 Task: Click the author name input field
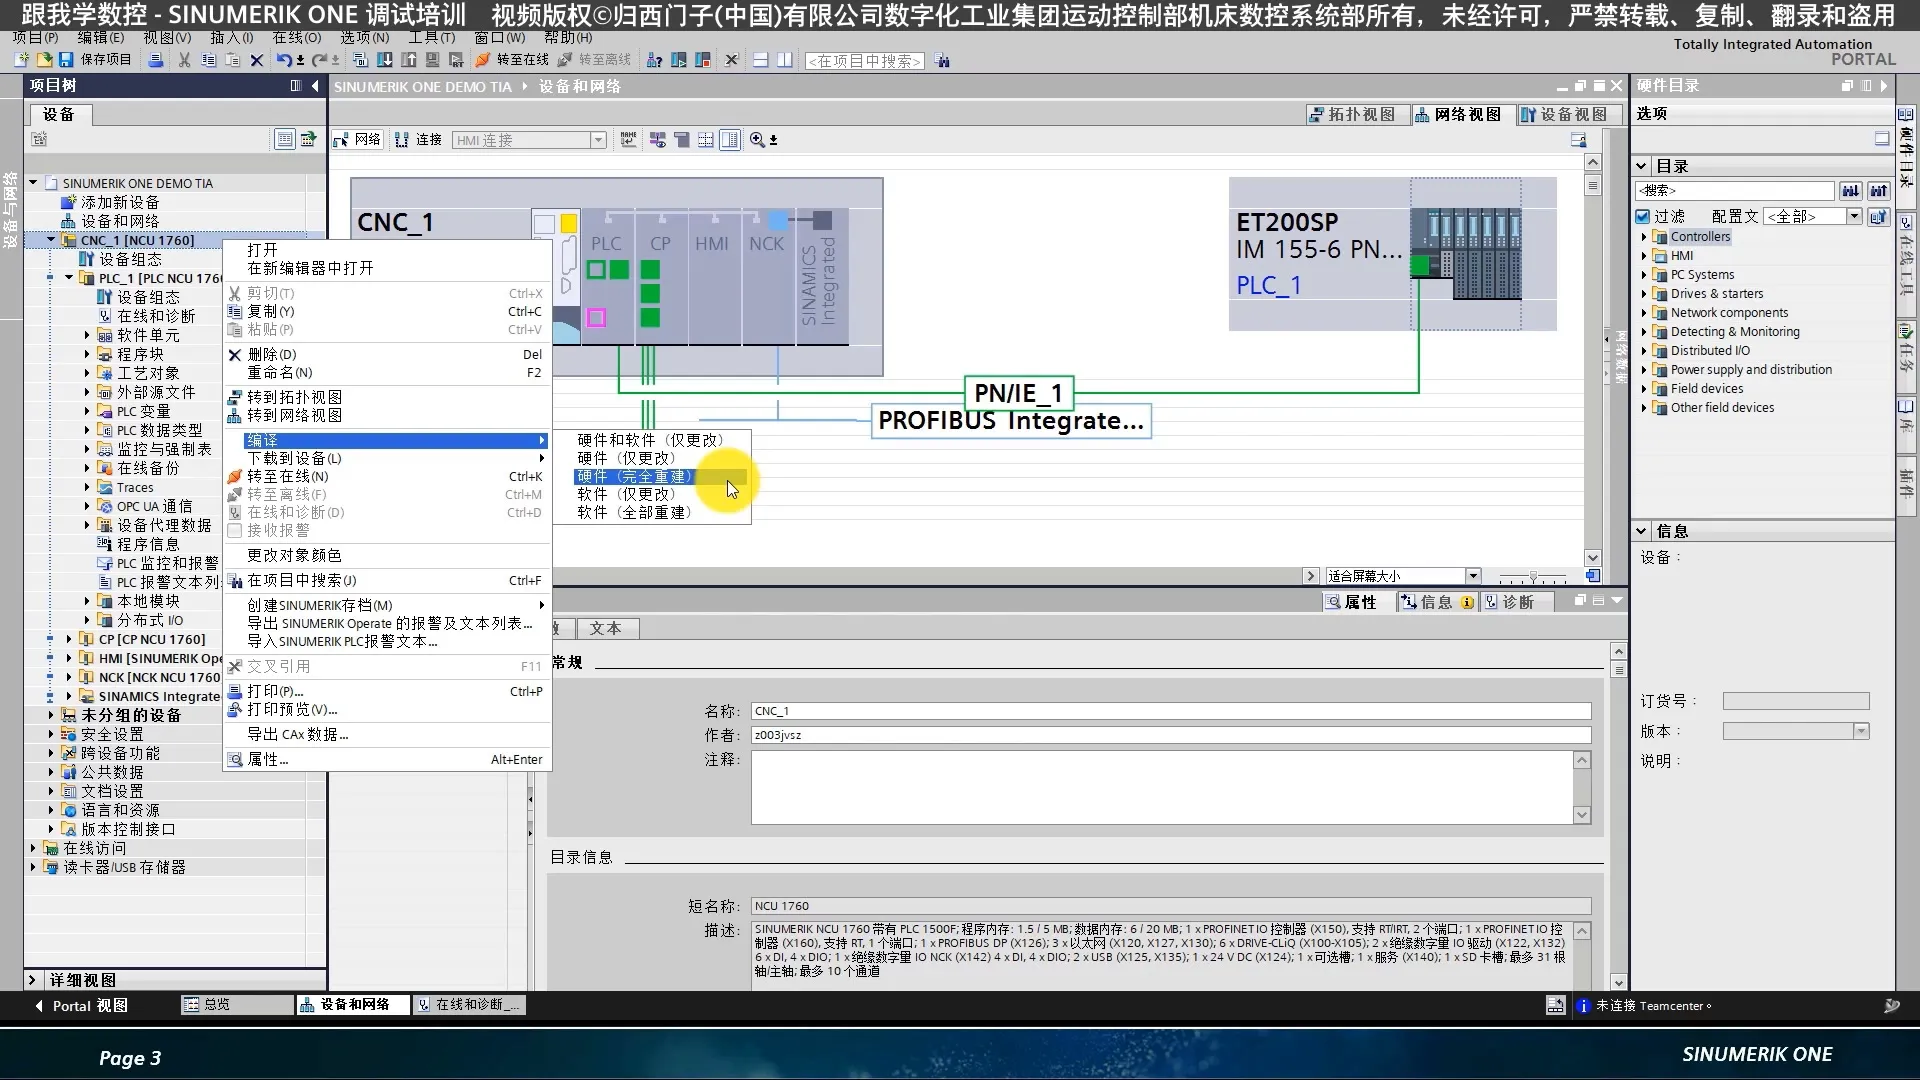pyautogui.click(x=1170, y=735)
